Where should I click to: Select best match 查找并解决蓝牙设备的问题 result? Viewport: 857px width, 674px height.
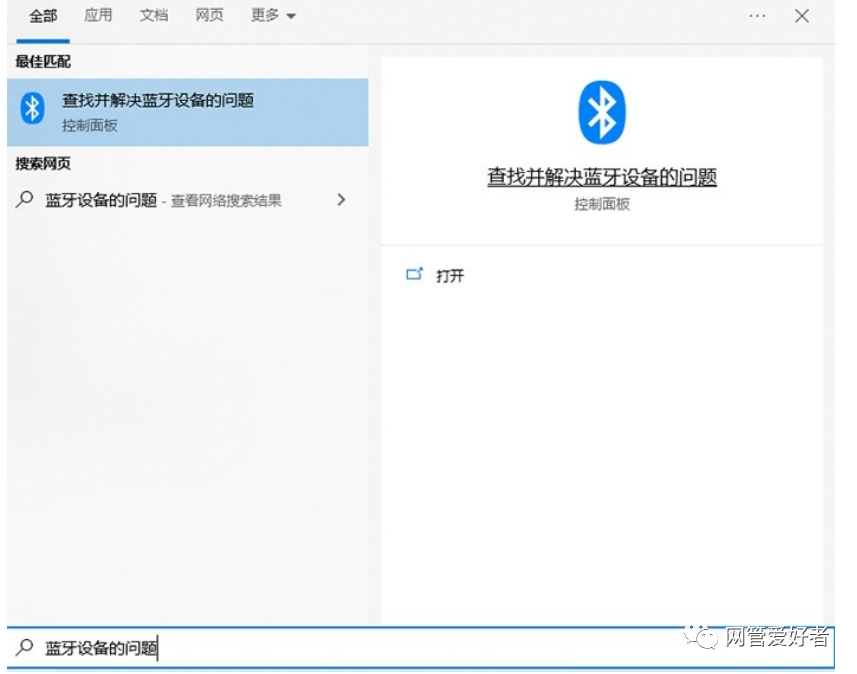coord(187,112)
